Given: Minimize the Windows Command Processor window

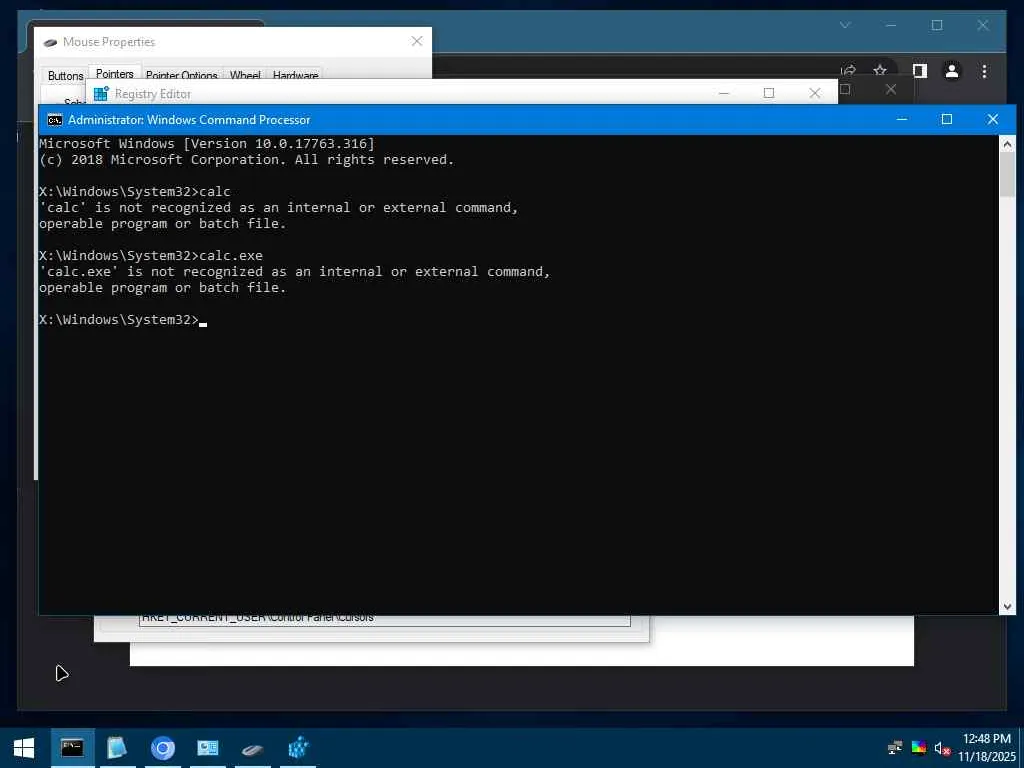Looking at the screenshot, I should tap(902, 119).
